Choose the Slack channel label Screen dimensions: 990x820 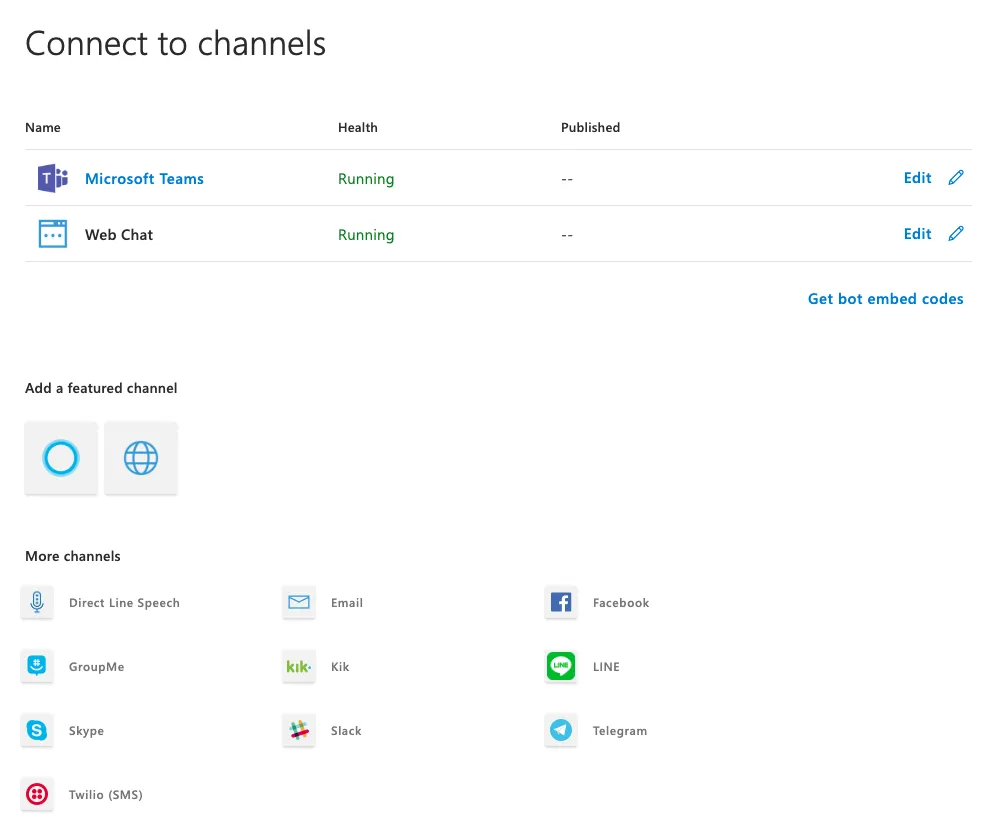[x=347, y=730]
